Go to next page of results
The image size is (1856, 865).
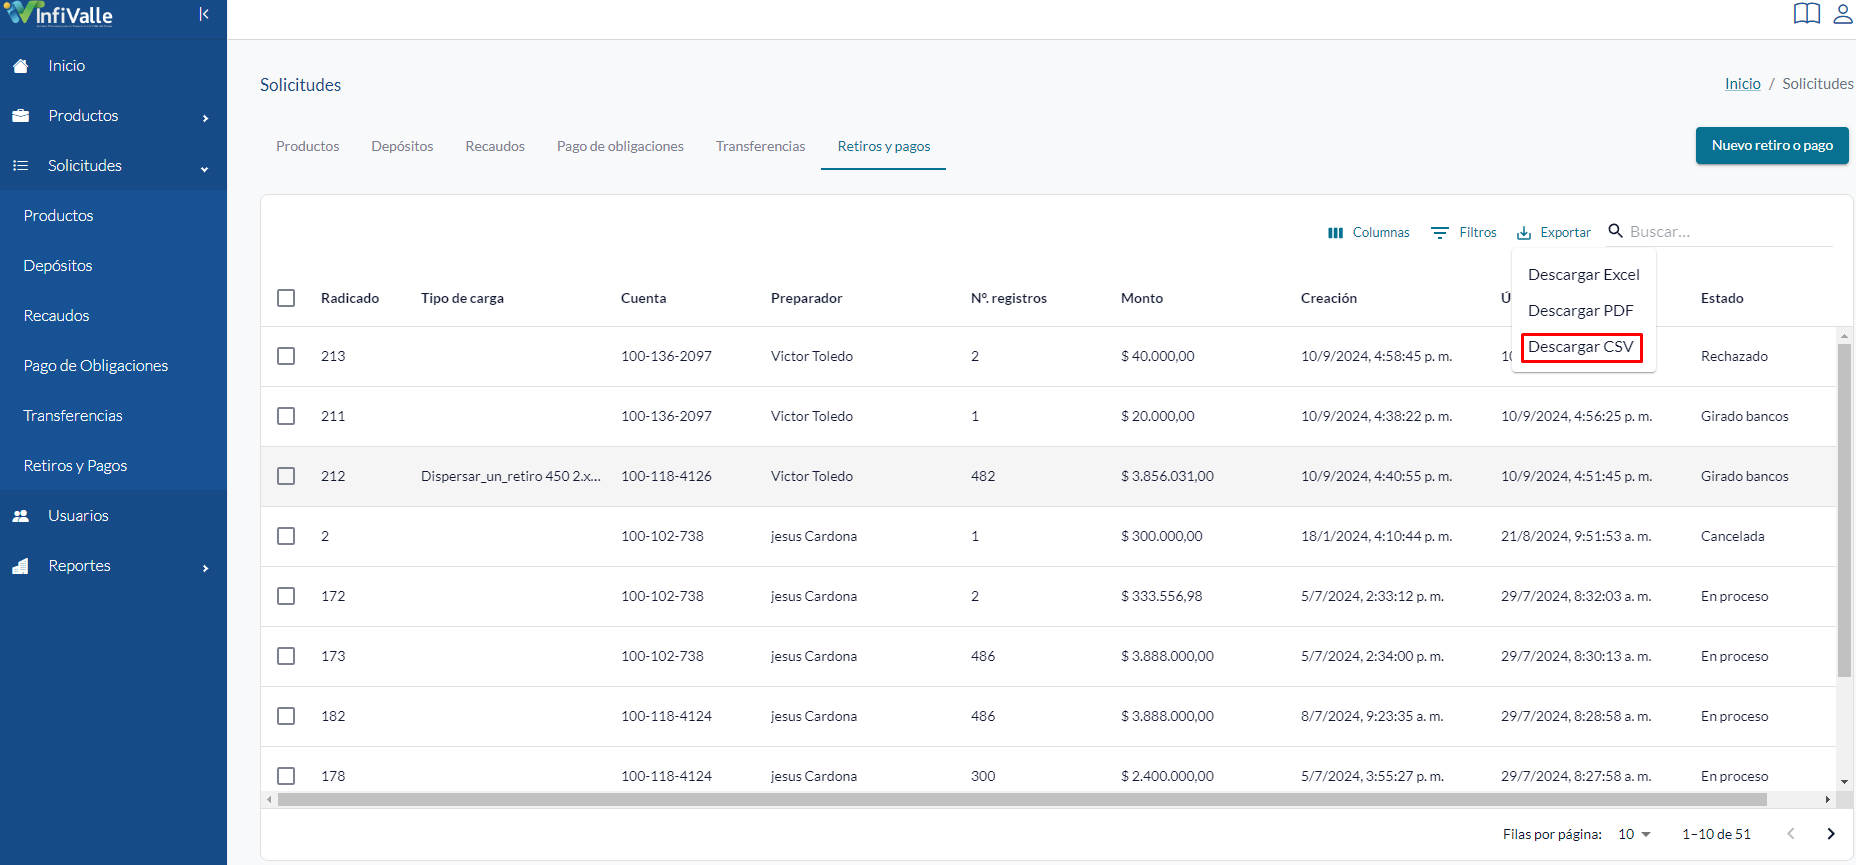coord(1831,834)
